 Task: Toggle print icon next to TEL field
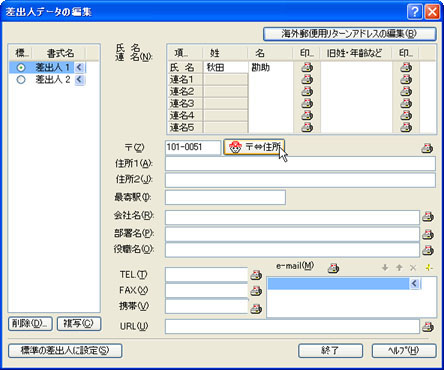pos(256,275)
